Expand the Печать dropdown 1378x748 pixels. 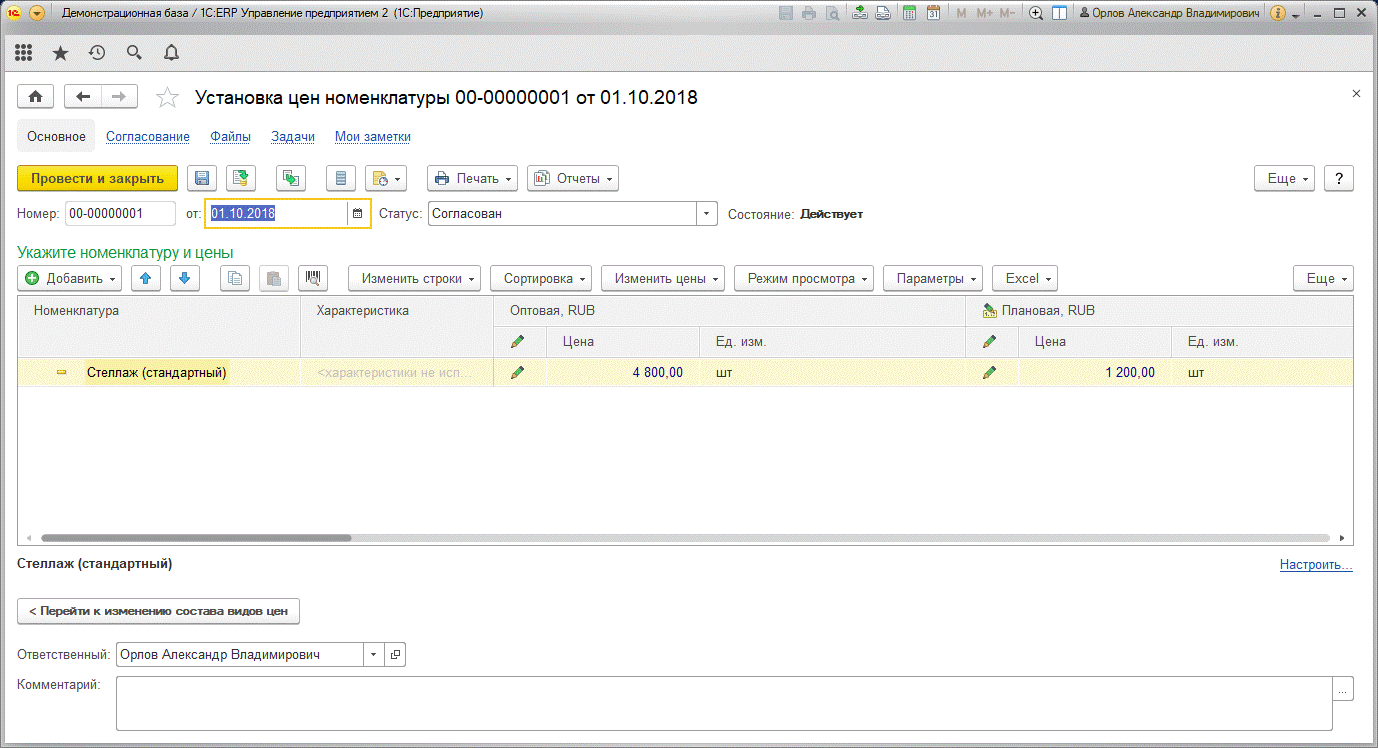[x=472, y=178]
